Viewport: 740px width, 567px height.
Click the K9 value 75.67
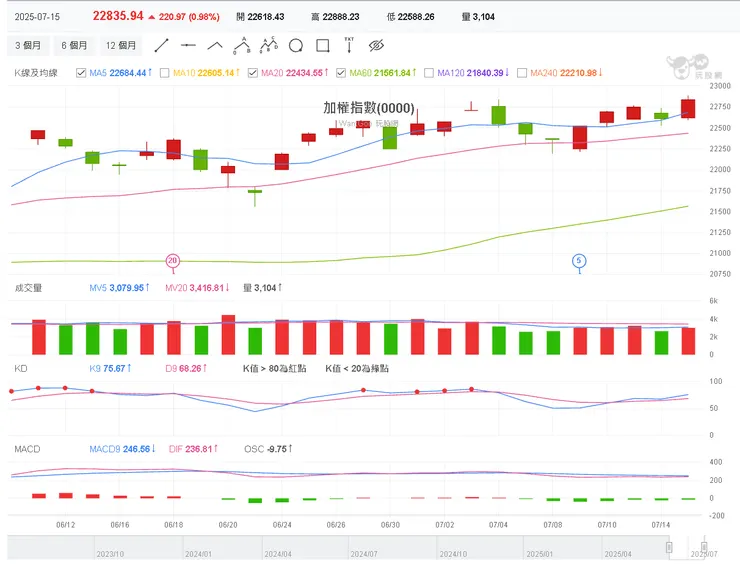click(x=114, y=369)
